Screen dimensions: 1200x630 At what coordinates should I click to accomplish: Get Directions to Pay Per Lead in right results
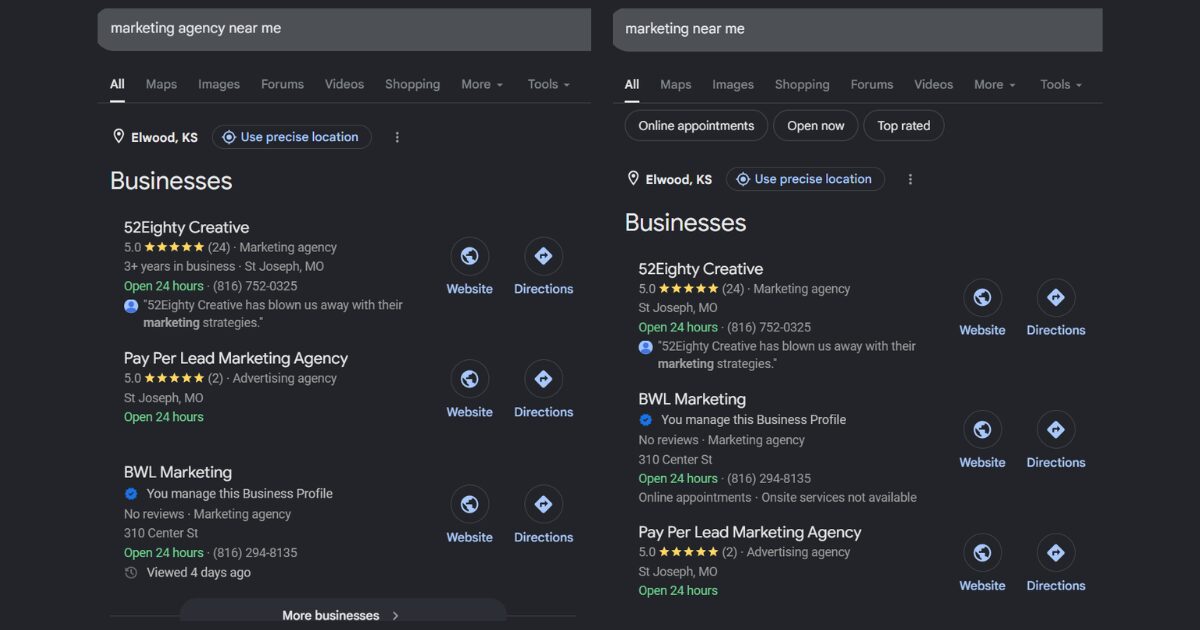tap(1056, 553)
